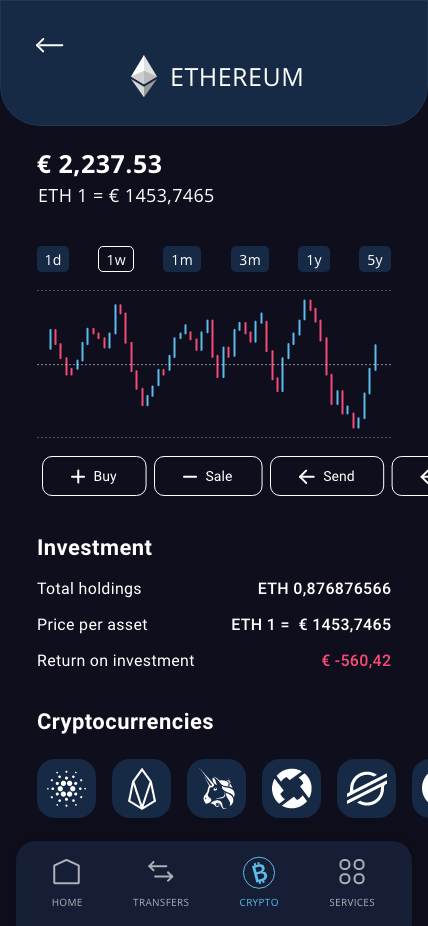Tap the Buy button
This screenshot has width=428, height=926.
coord(94,476)
